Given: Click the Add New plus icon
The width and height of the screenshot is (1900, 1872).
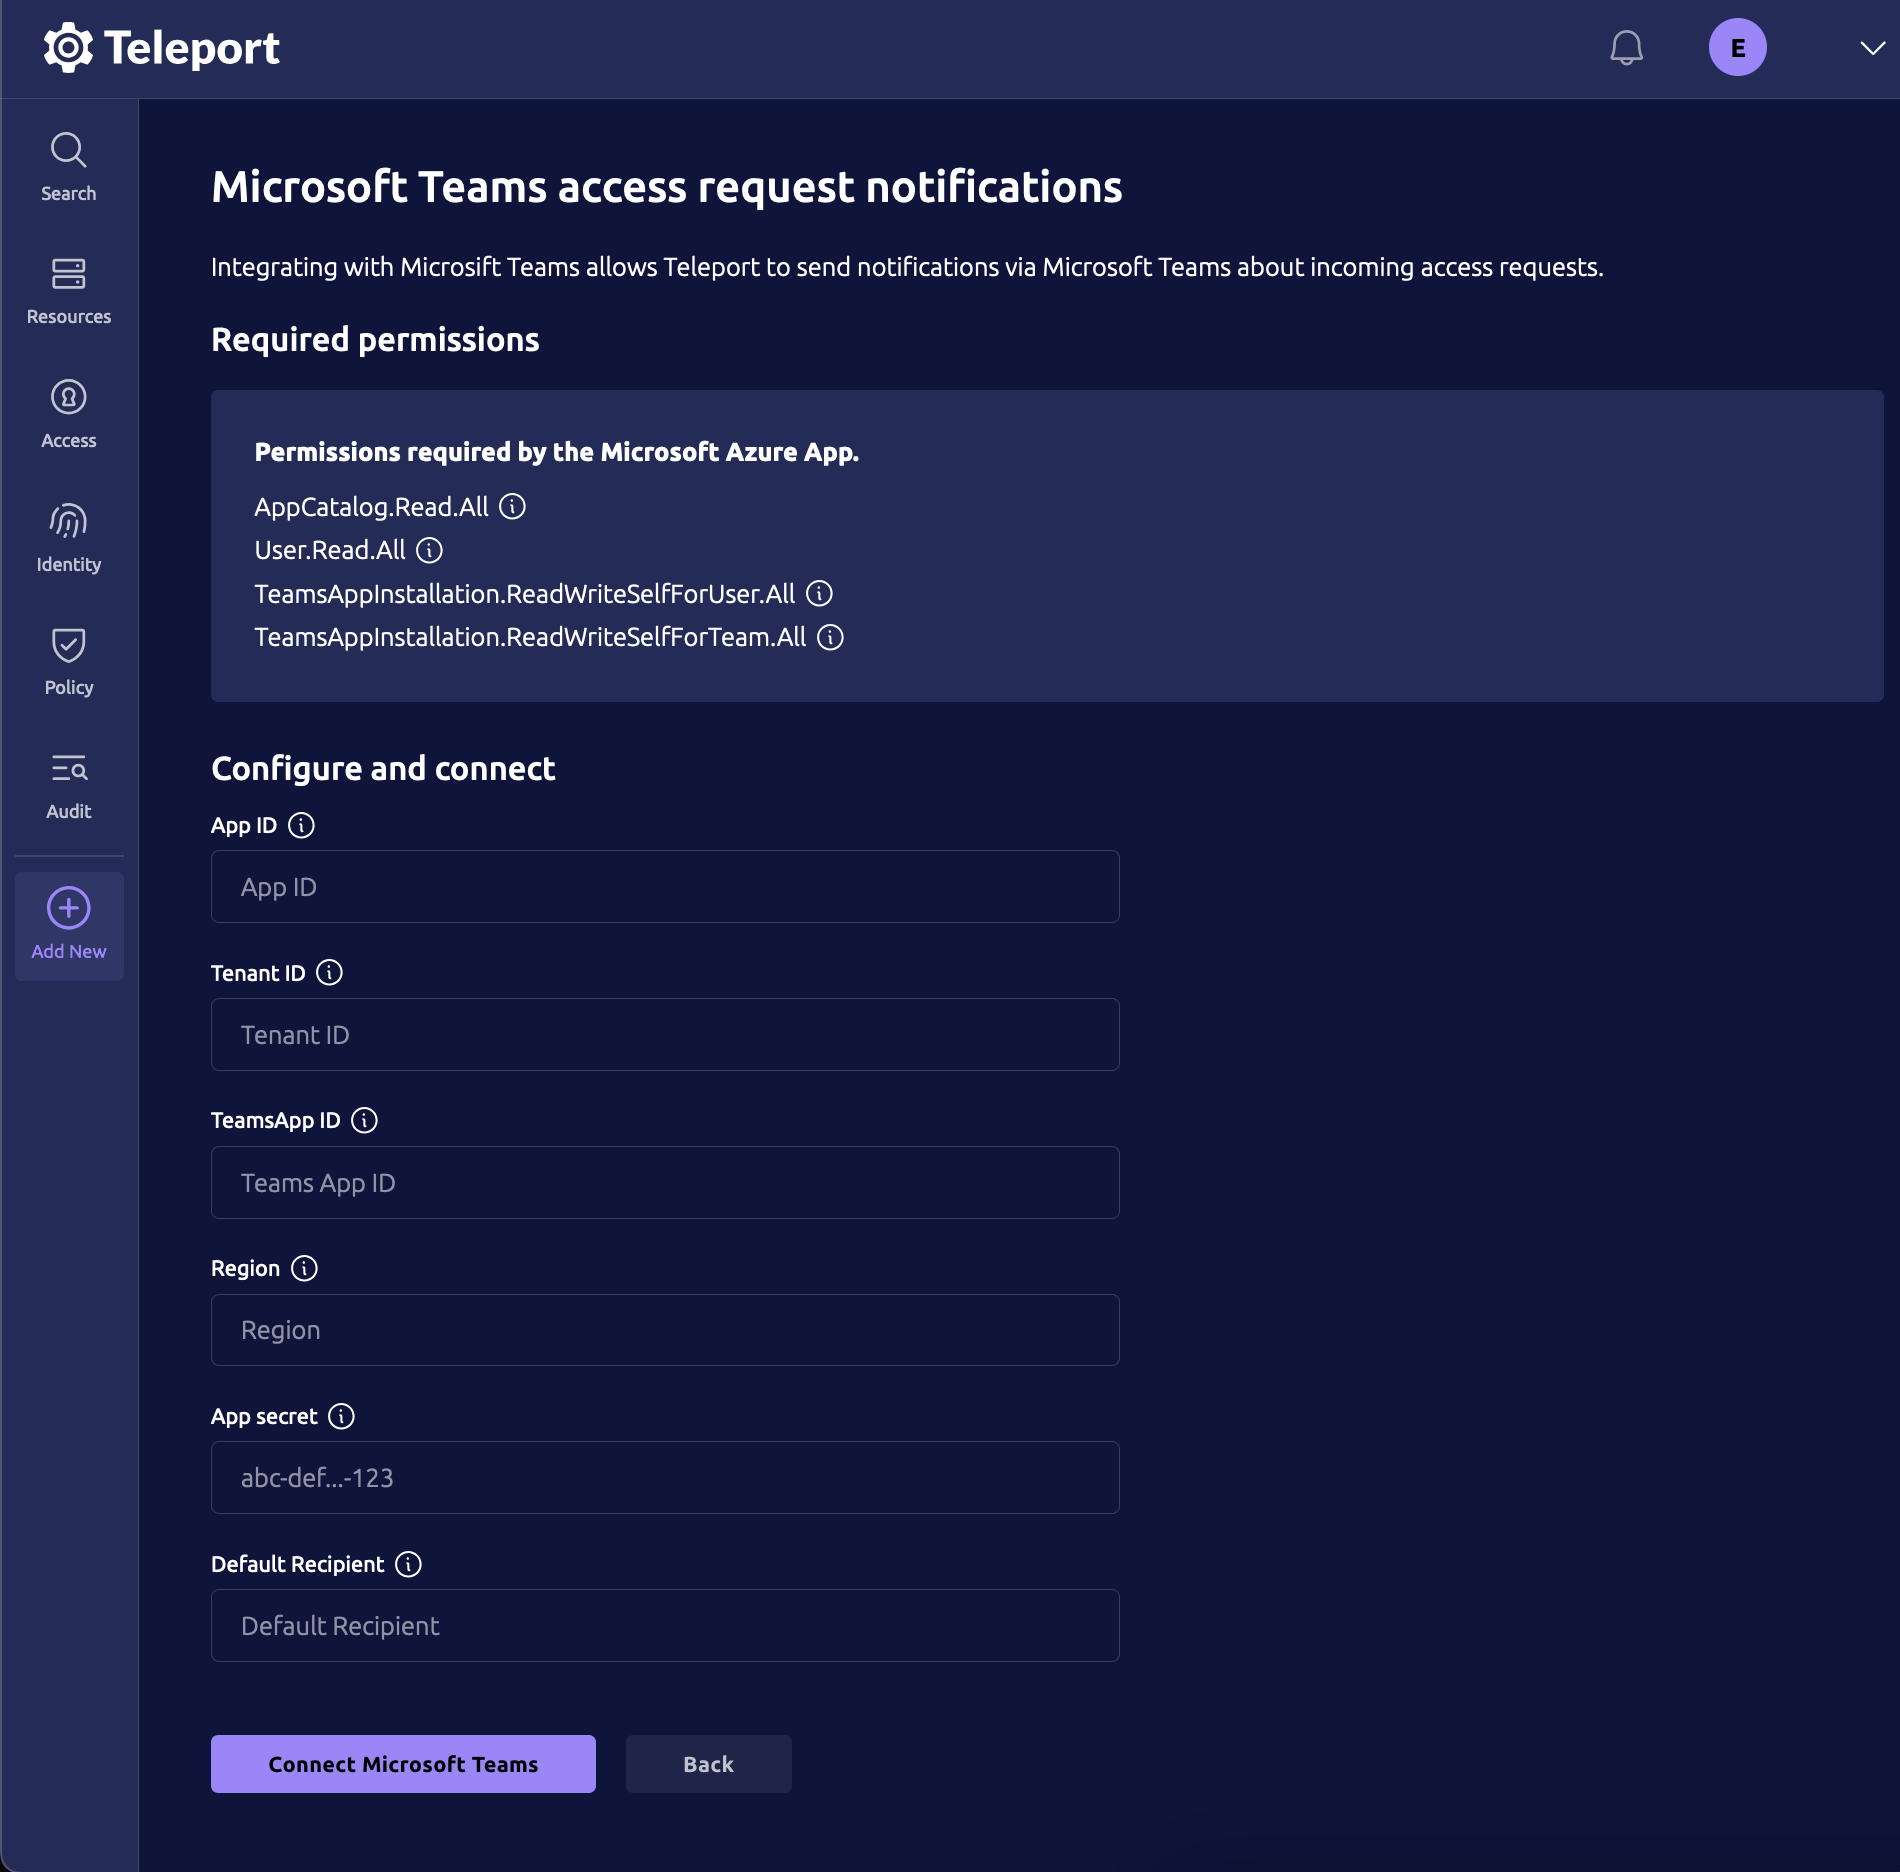Looking at the screenshot, I should point(68,905).
